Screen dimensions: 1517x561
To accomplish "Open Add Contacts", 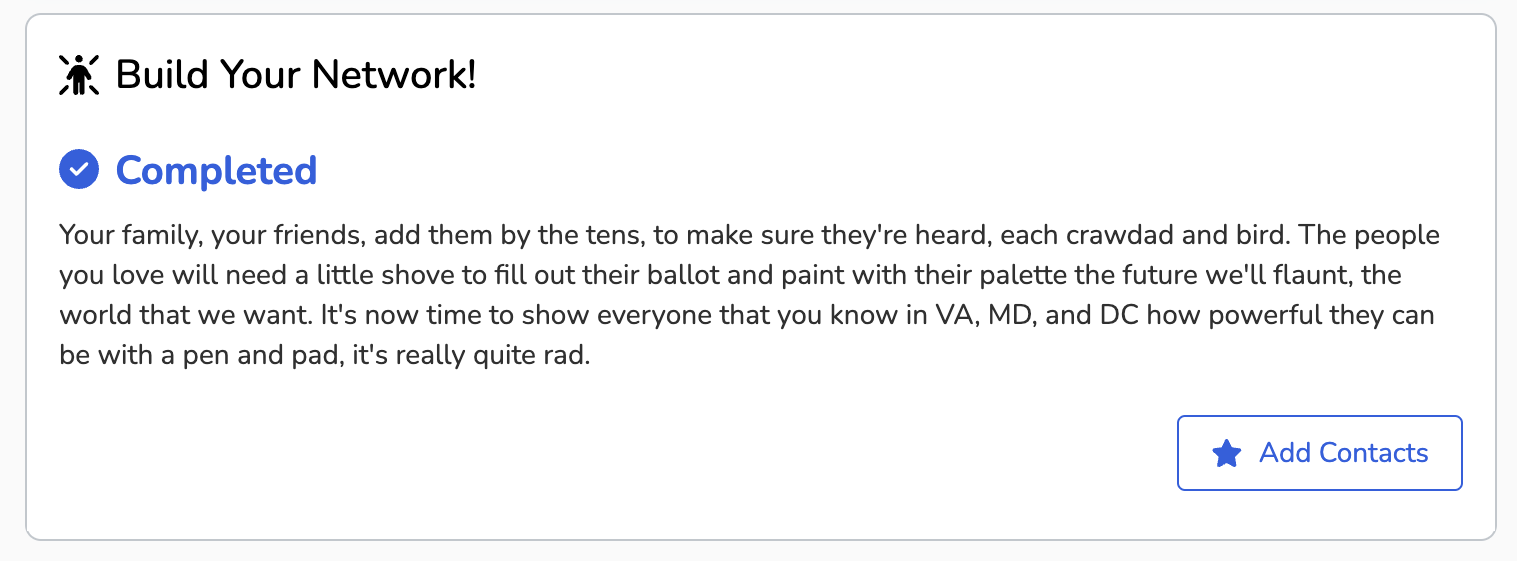I will (1320, 453).
